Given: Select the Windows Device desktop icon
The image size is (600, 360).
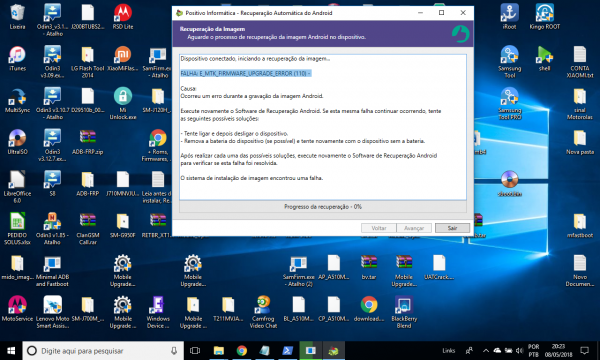Looking at the screenshot, I should [x=158, y=312].
